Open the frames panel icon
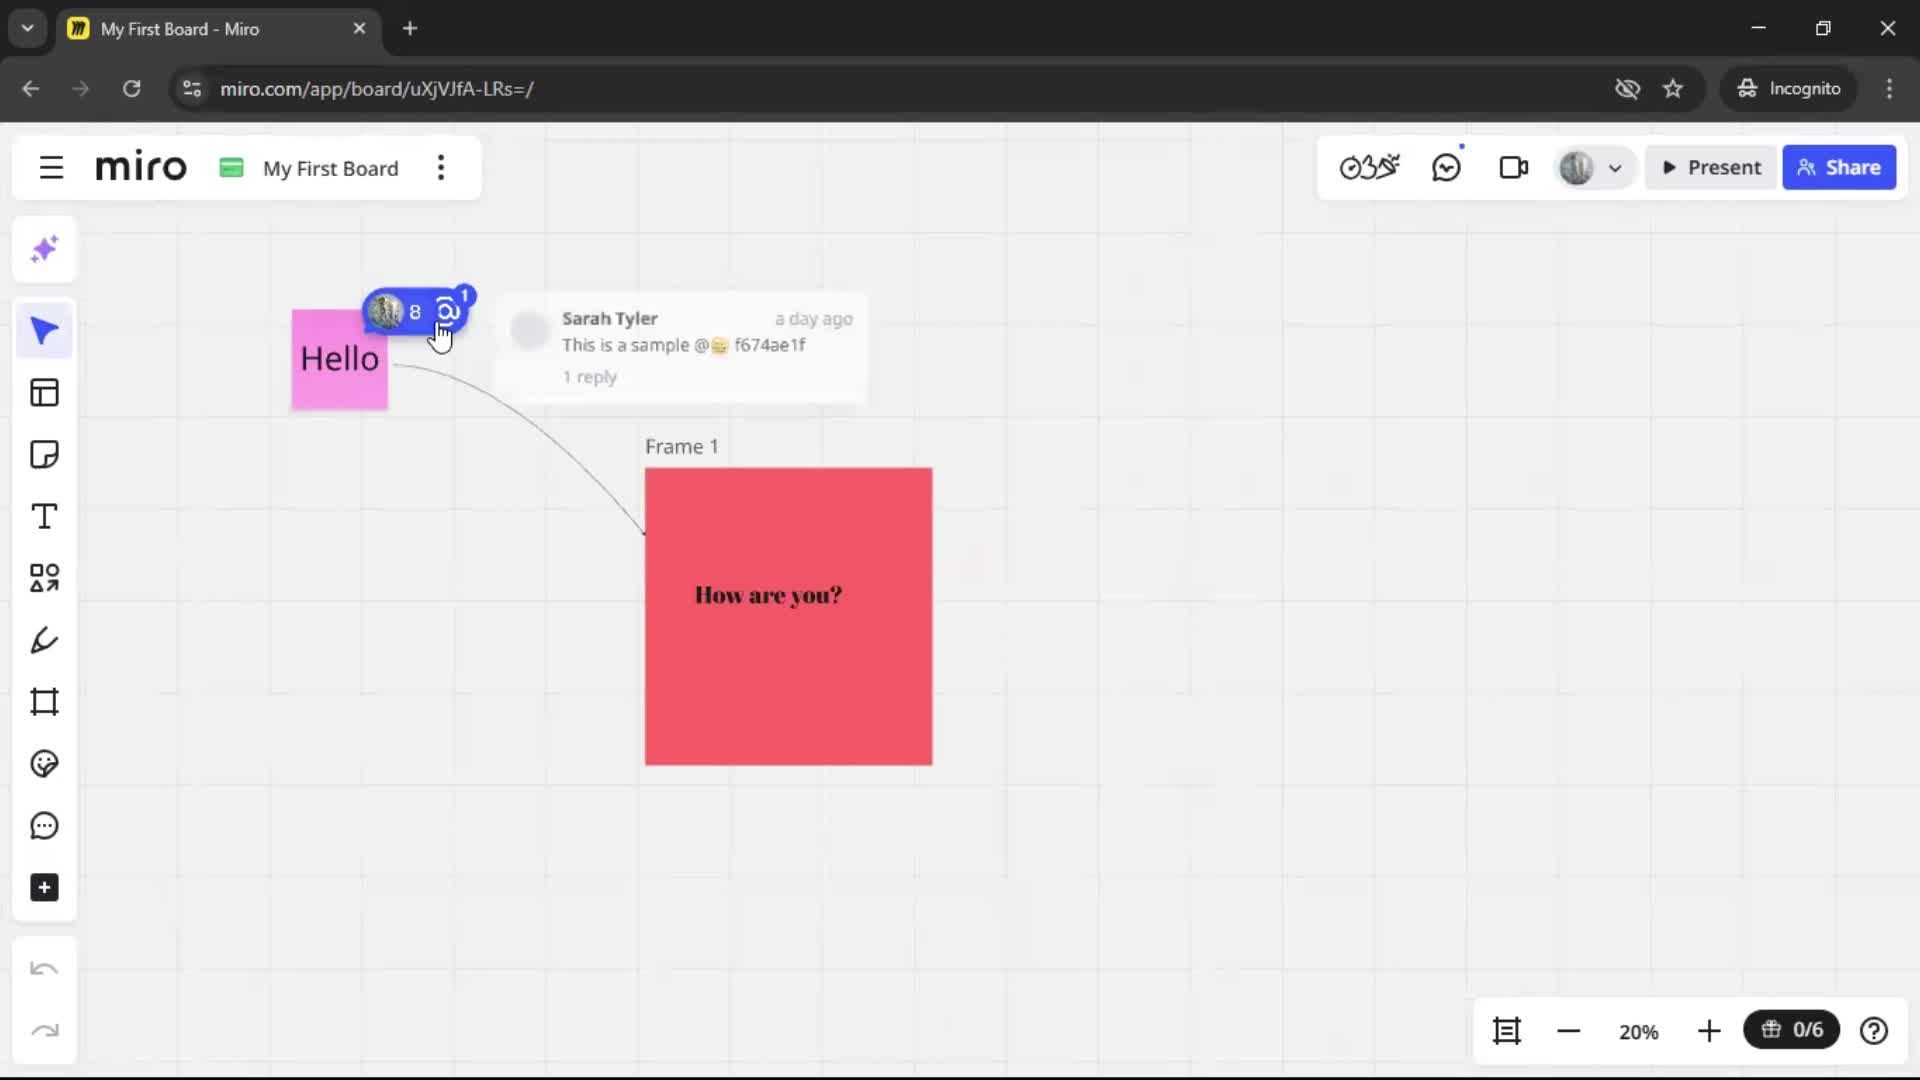Viewport: 1920px width, 1080px height. pyautogui.click(x=1507, y=1031)
